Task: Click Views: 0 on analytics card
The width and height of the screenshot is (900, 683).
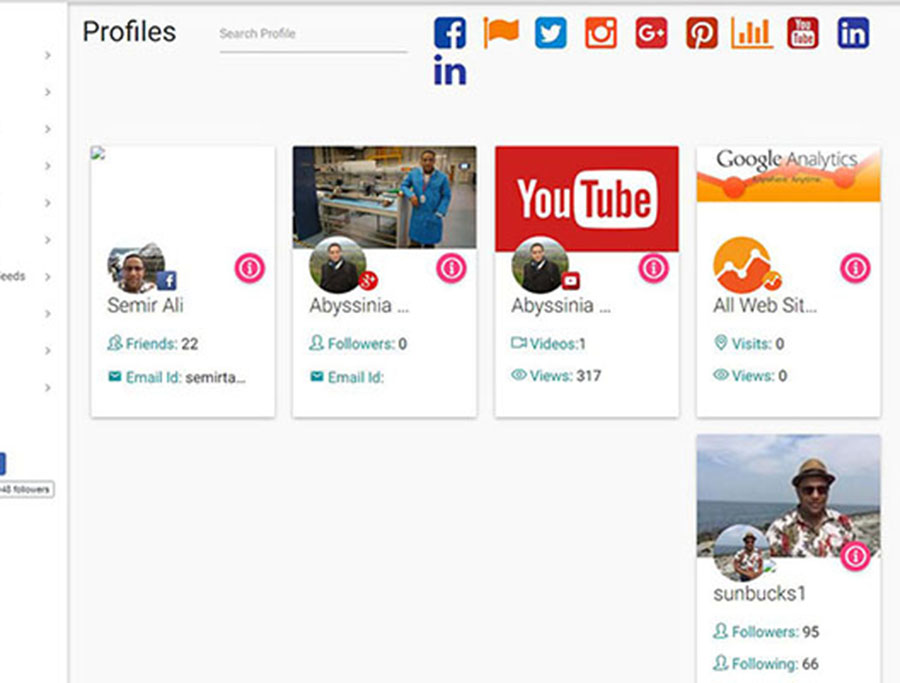Action: pyautogui.click(x=750, y=375)
